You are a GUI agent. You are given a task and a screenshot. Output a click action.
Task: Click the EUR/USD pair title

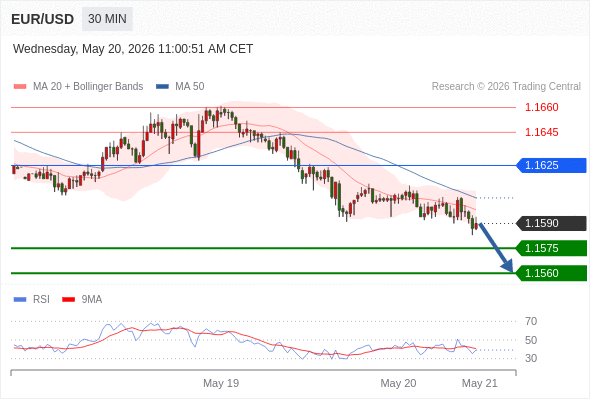point(43,19)
